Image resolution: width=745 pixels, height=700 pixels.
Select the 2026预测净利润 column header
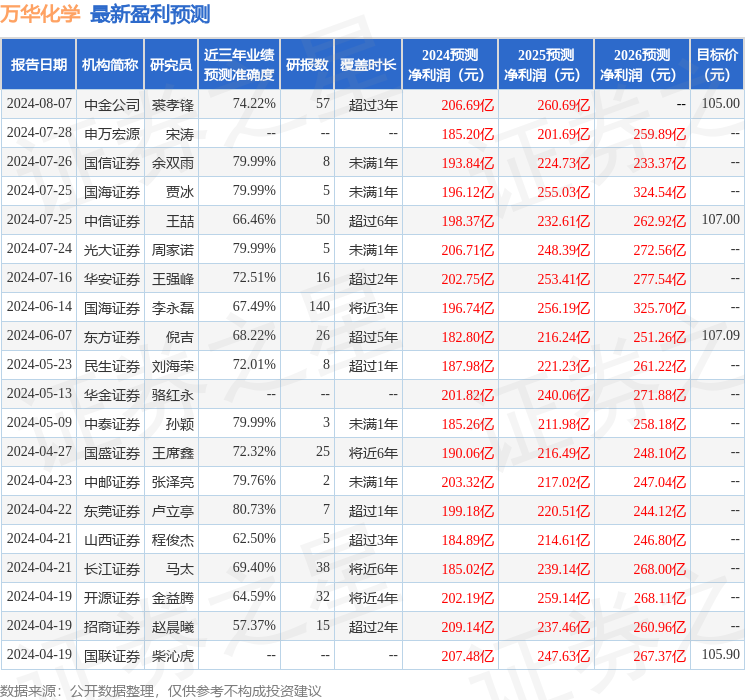pyautogui.click(x=642, y=65)
